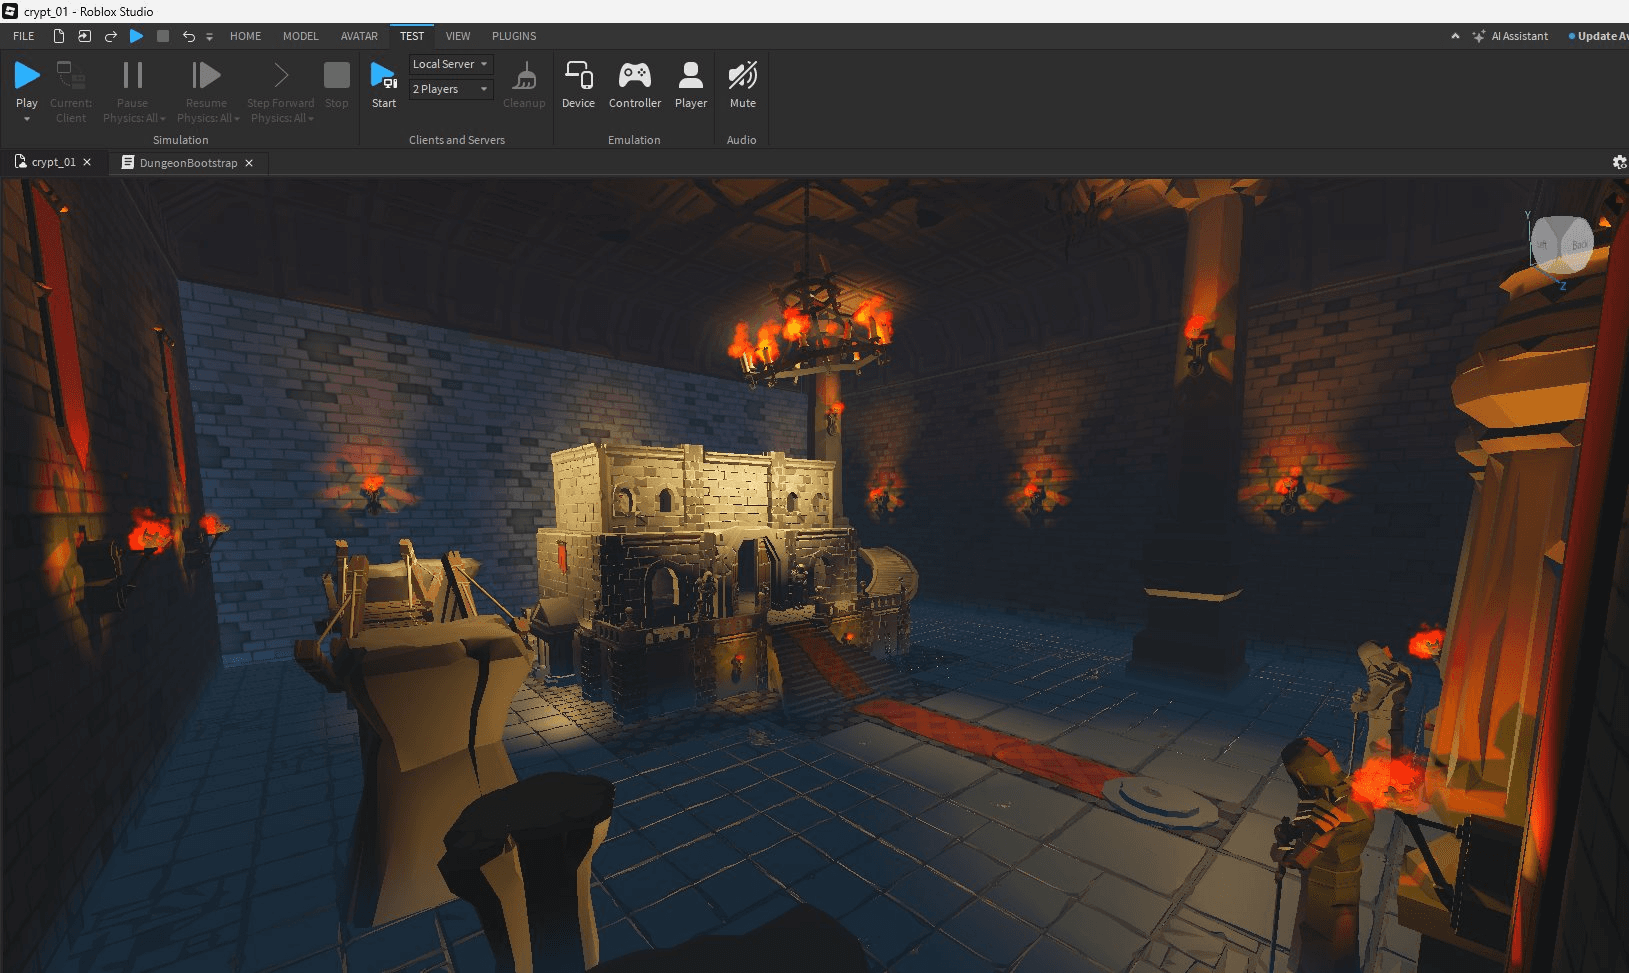Click the Redo arrow in quick access toolbar

111,36
